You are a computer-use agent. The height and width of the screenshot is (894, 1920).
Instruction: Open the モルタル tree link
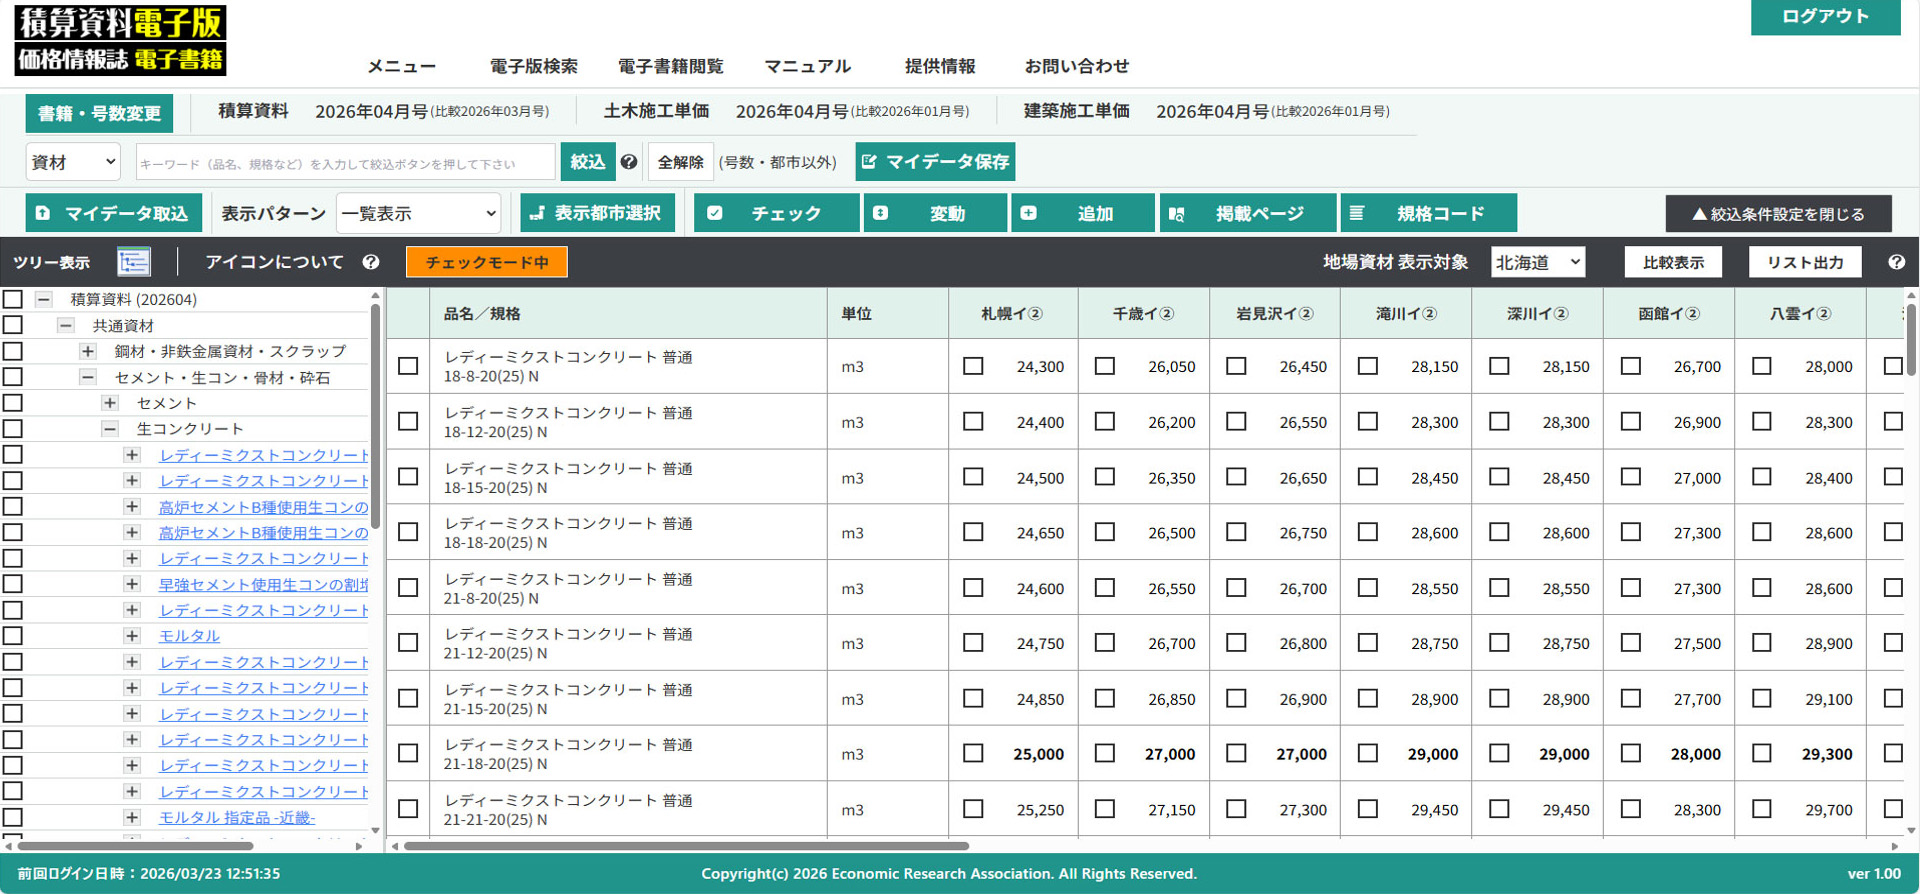189,636
